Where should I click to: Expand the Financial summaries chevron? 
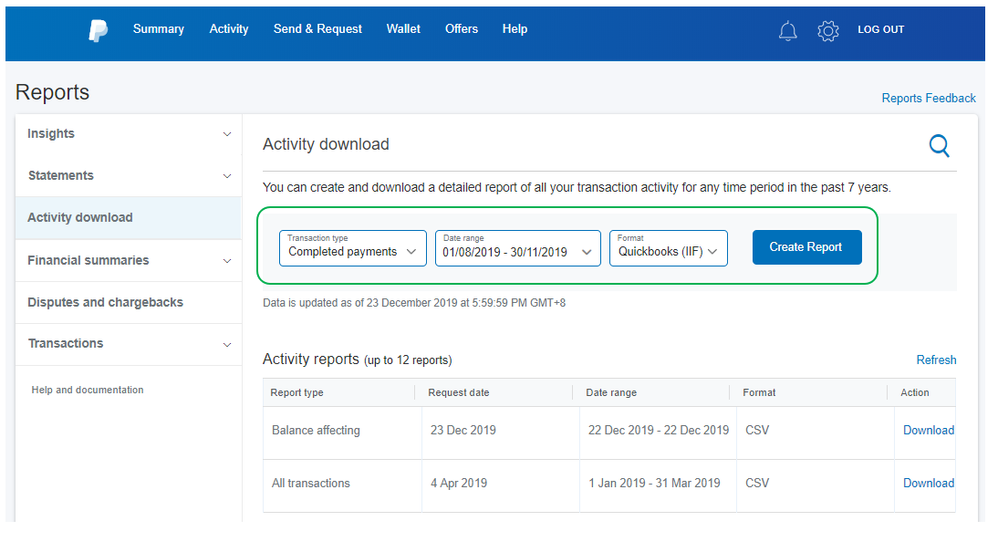click(x=227, y=261)
